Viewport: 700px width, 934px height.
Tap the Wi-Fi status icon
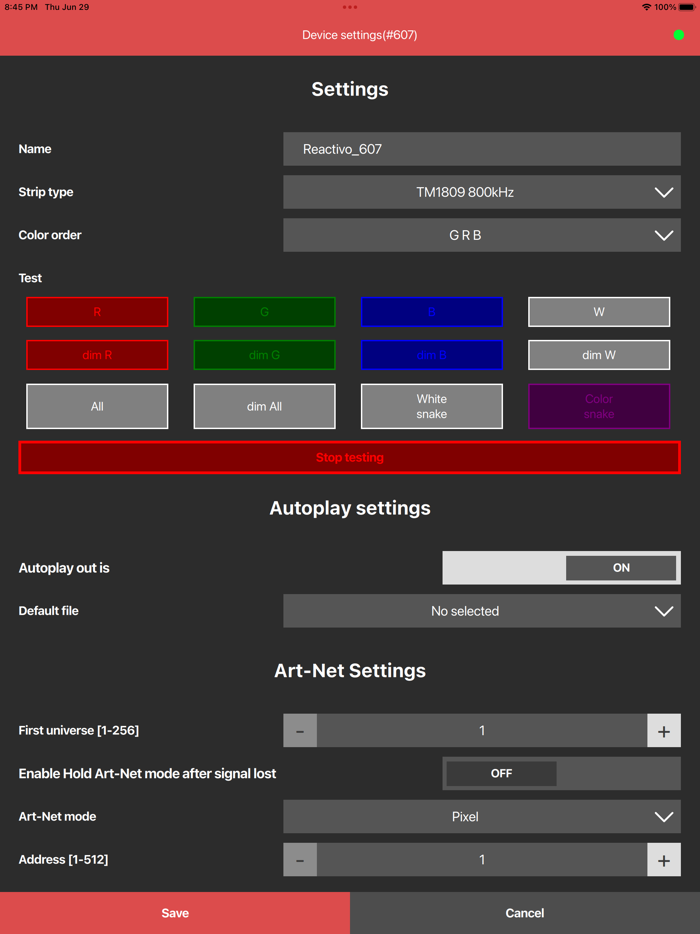(x=646, y=7)
